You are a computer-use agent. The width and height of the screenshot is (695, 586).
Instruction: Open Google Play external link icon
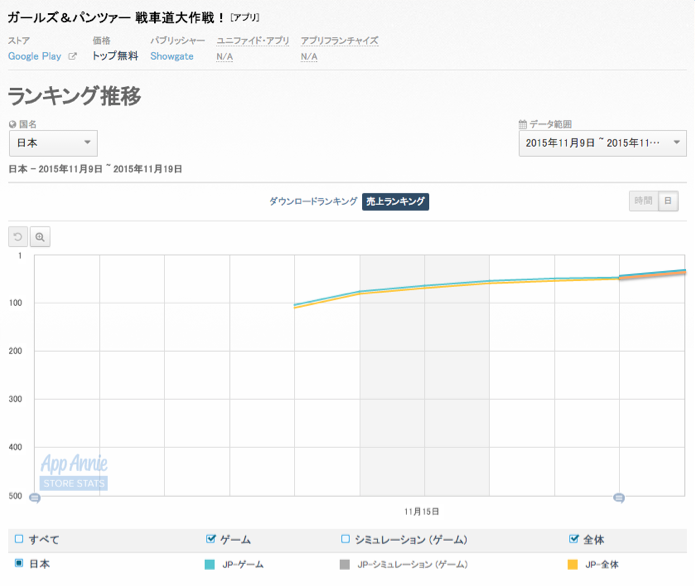pyautogui.click(x=72, y=56)
